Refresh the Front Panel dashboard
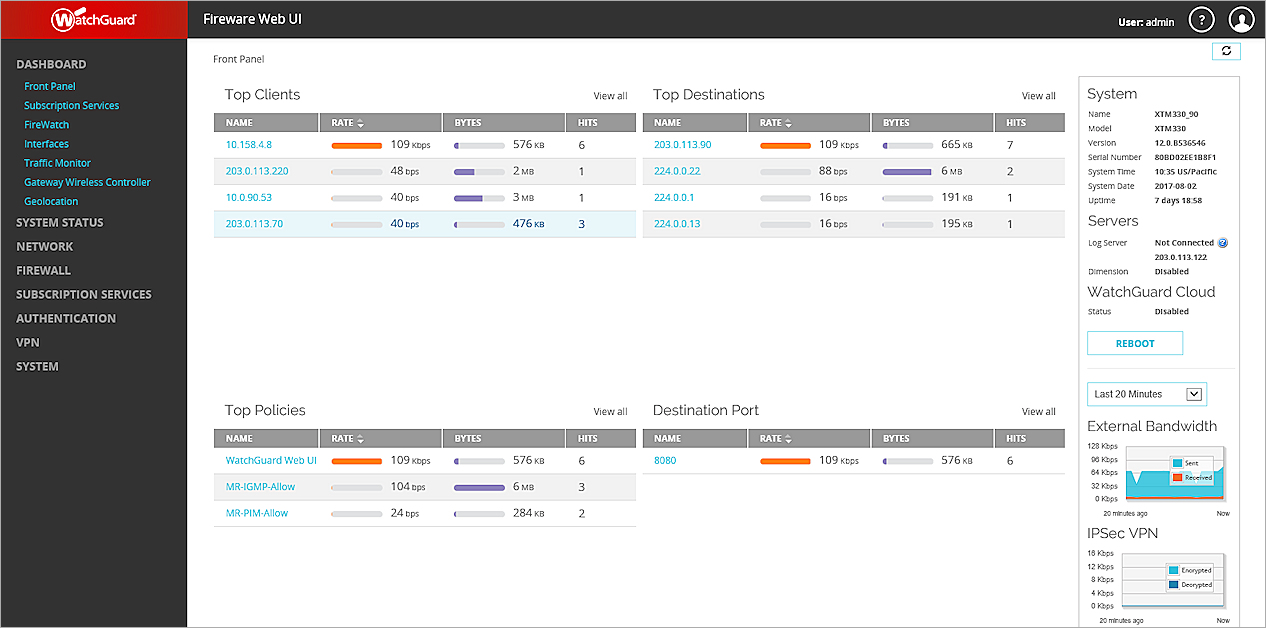The width and height of the screenshot is (1266, 628). 1226,51
